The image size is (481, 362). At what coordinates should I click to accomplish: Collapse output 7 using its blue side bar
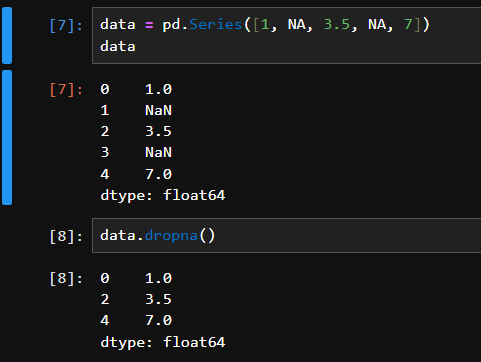7,137
